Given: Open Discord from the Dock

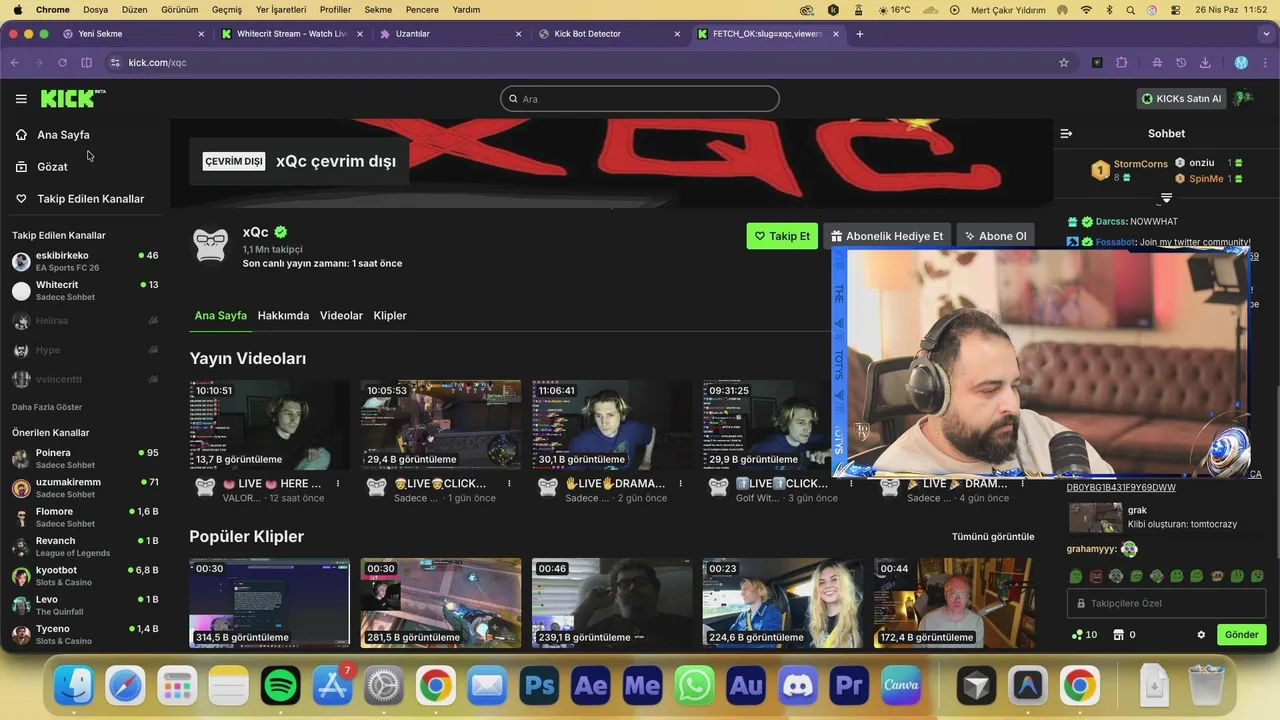Looking at the screenshot, I should point(797,686).
